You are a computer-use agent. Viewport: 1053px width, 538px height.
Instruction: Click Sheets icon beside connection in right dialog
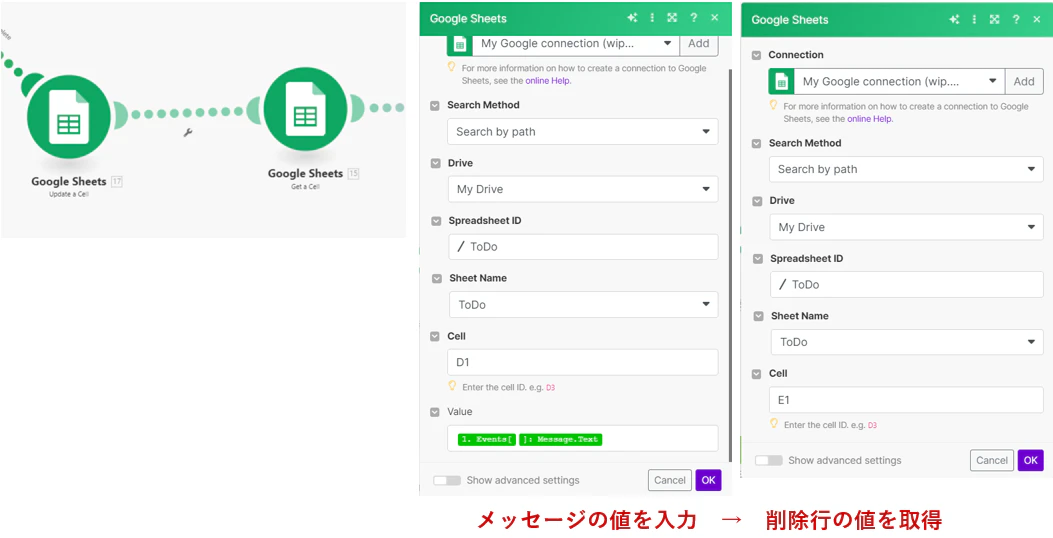(782, 82)
